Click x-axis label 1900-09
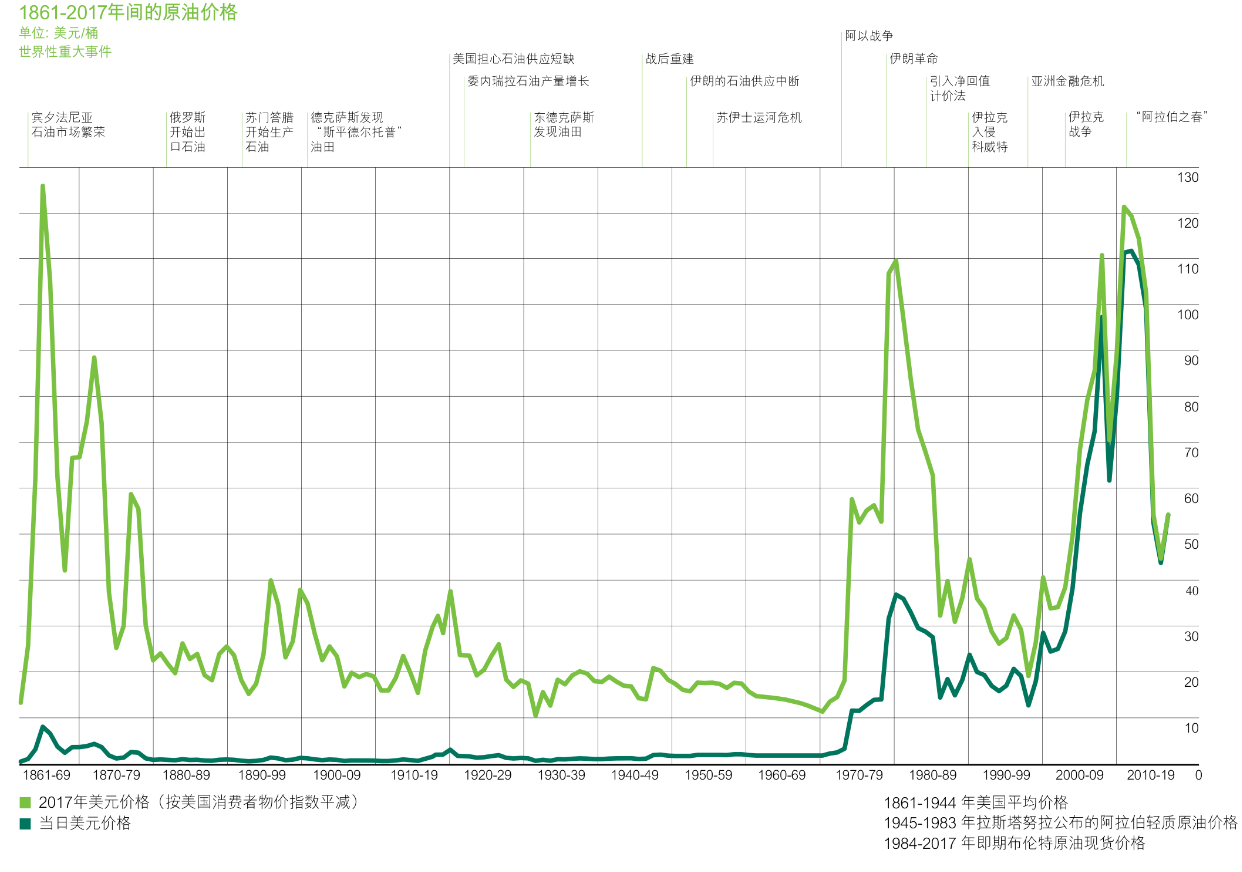Image resolution: width=1242 pixels, height=872 pixels. point(337,775)
